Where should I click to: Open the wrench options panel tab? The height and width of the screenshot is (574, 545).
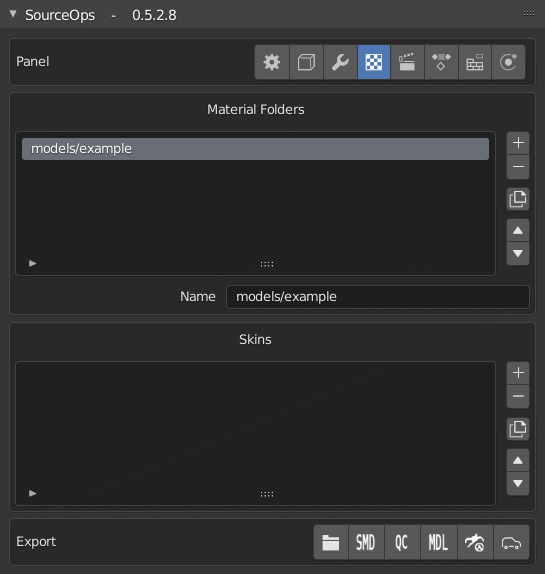[340, 62]
